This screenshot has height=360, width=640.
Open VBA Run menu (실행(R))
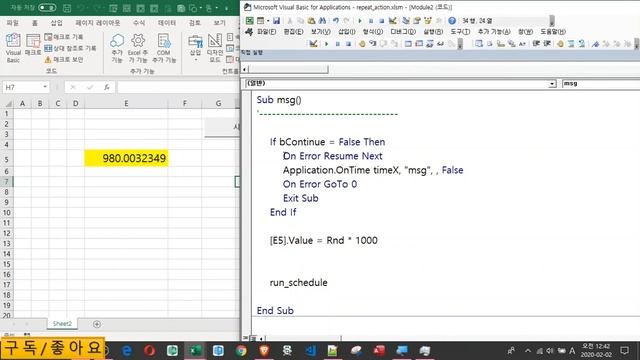point(433,32)
